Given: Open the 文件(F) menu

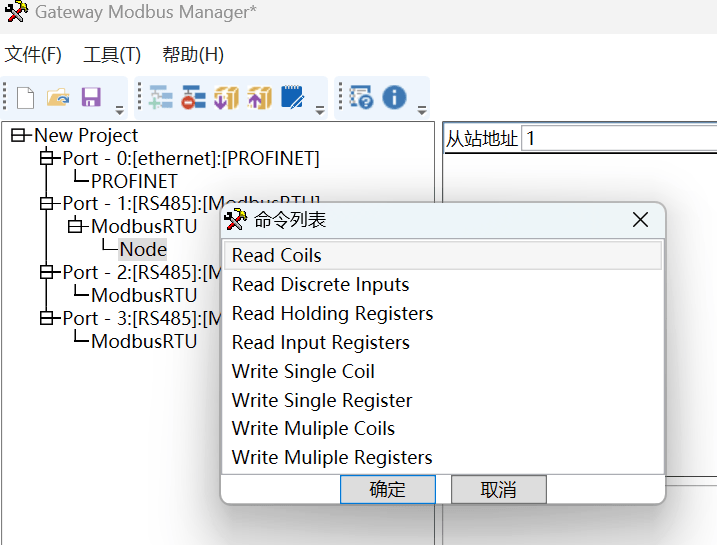Looking at the screenshot, I should click(x=33, y=55).
